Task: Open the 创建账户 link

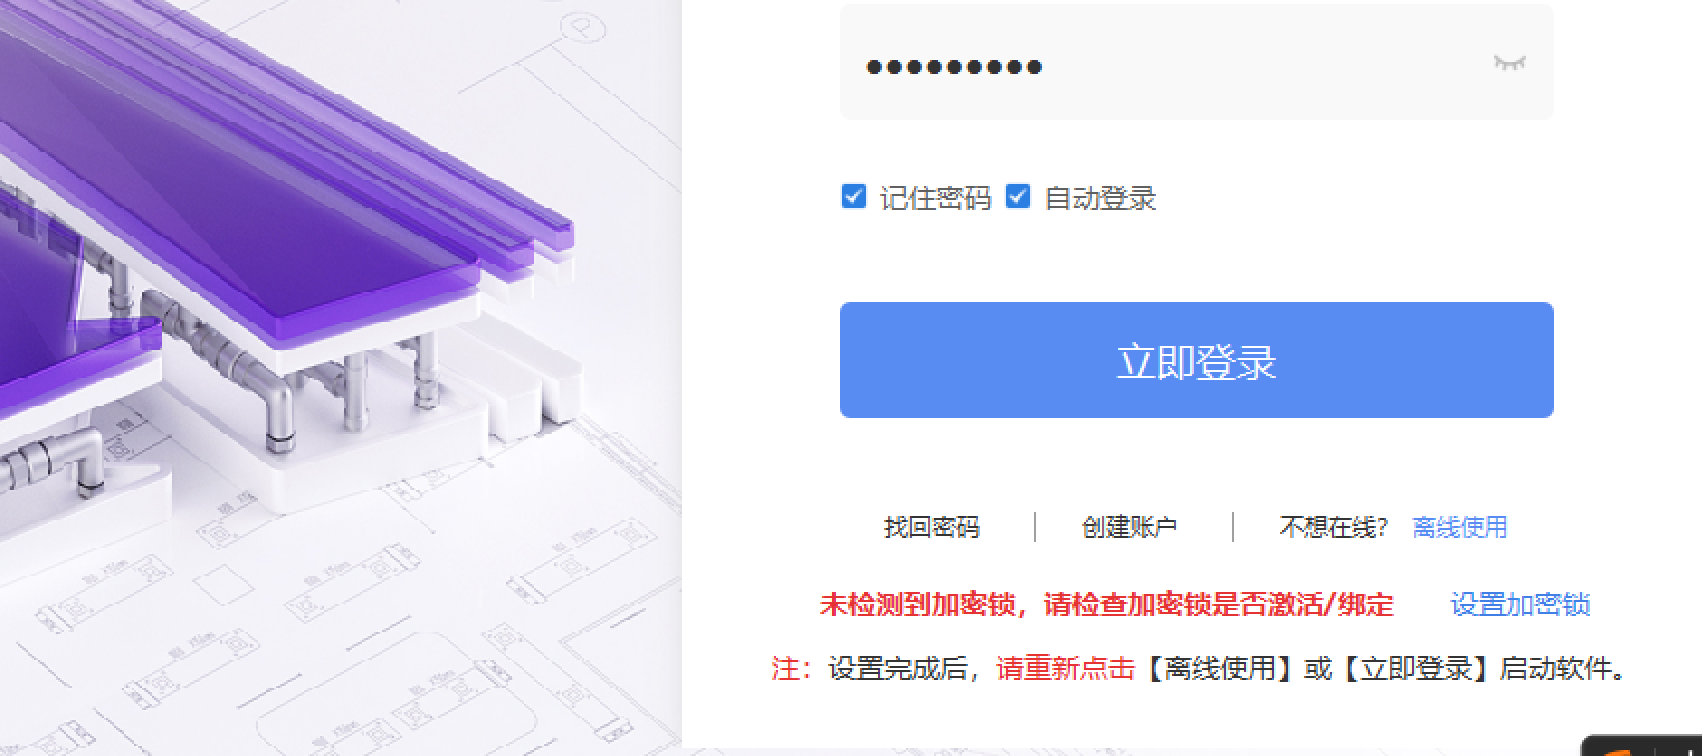Action: pyautogui.click(x=1129, y=527)
